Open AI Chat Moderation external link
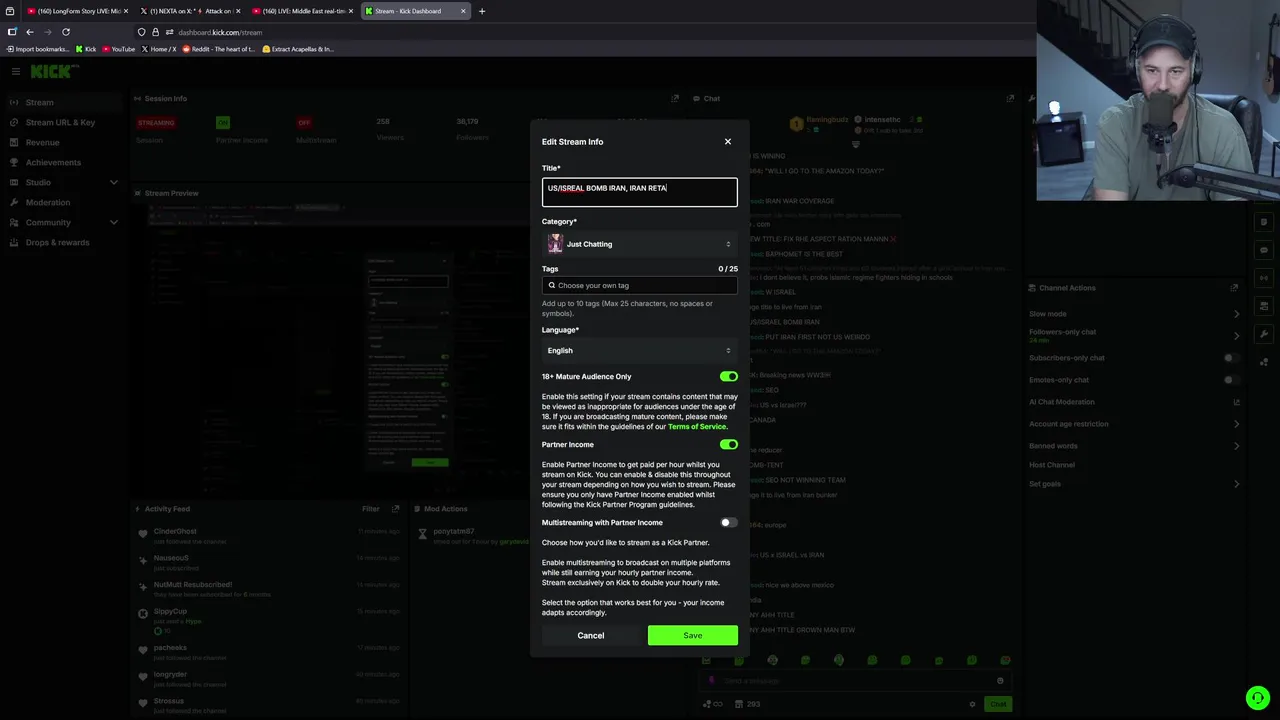1280x720 pixels. coord(1236,402)
